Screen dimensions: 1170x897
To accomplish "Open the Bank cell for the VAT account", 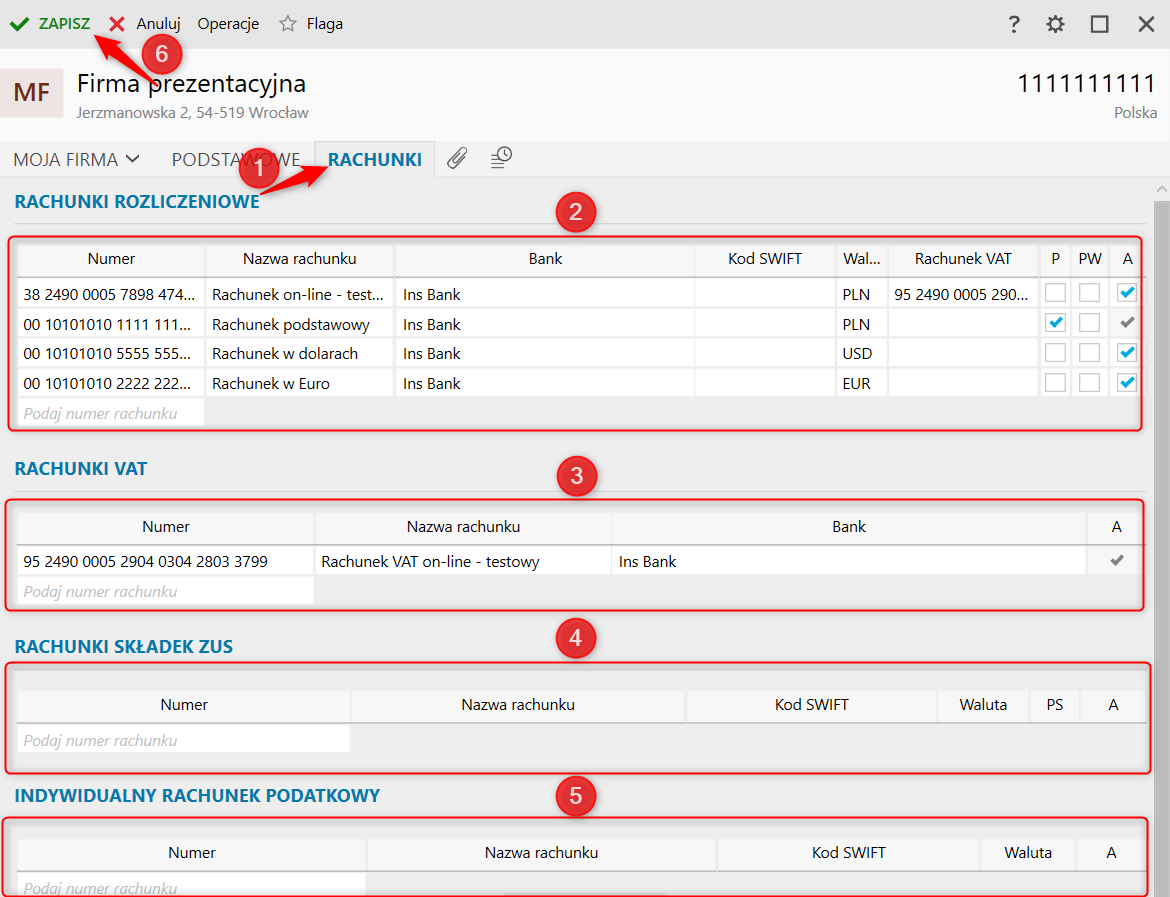I will click(x=848, y=562).
